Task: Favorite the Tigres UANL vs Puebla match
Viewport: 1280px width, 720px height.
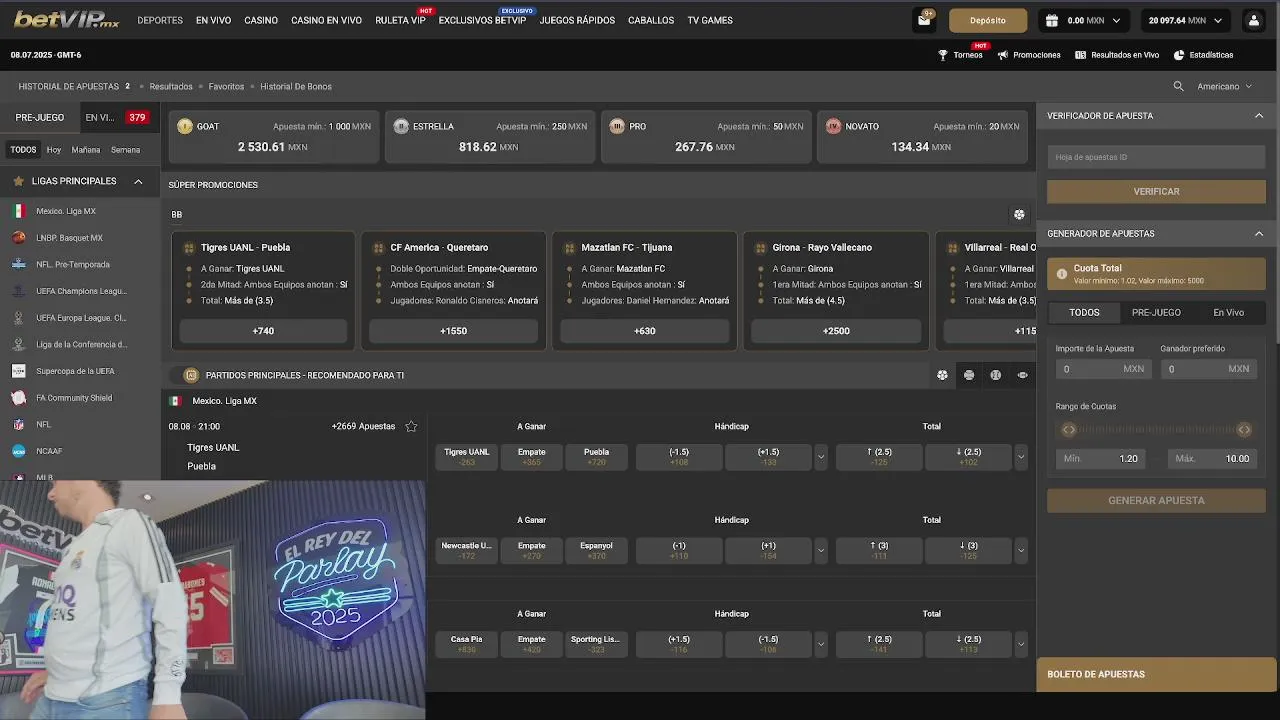Action: click(x=411, y=426)
